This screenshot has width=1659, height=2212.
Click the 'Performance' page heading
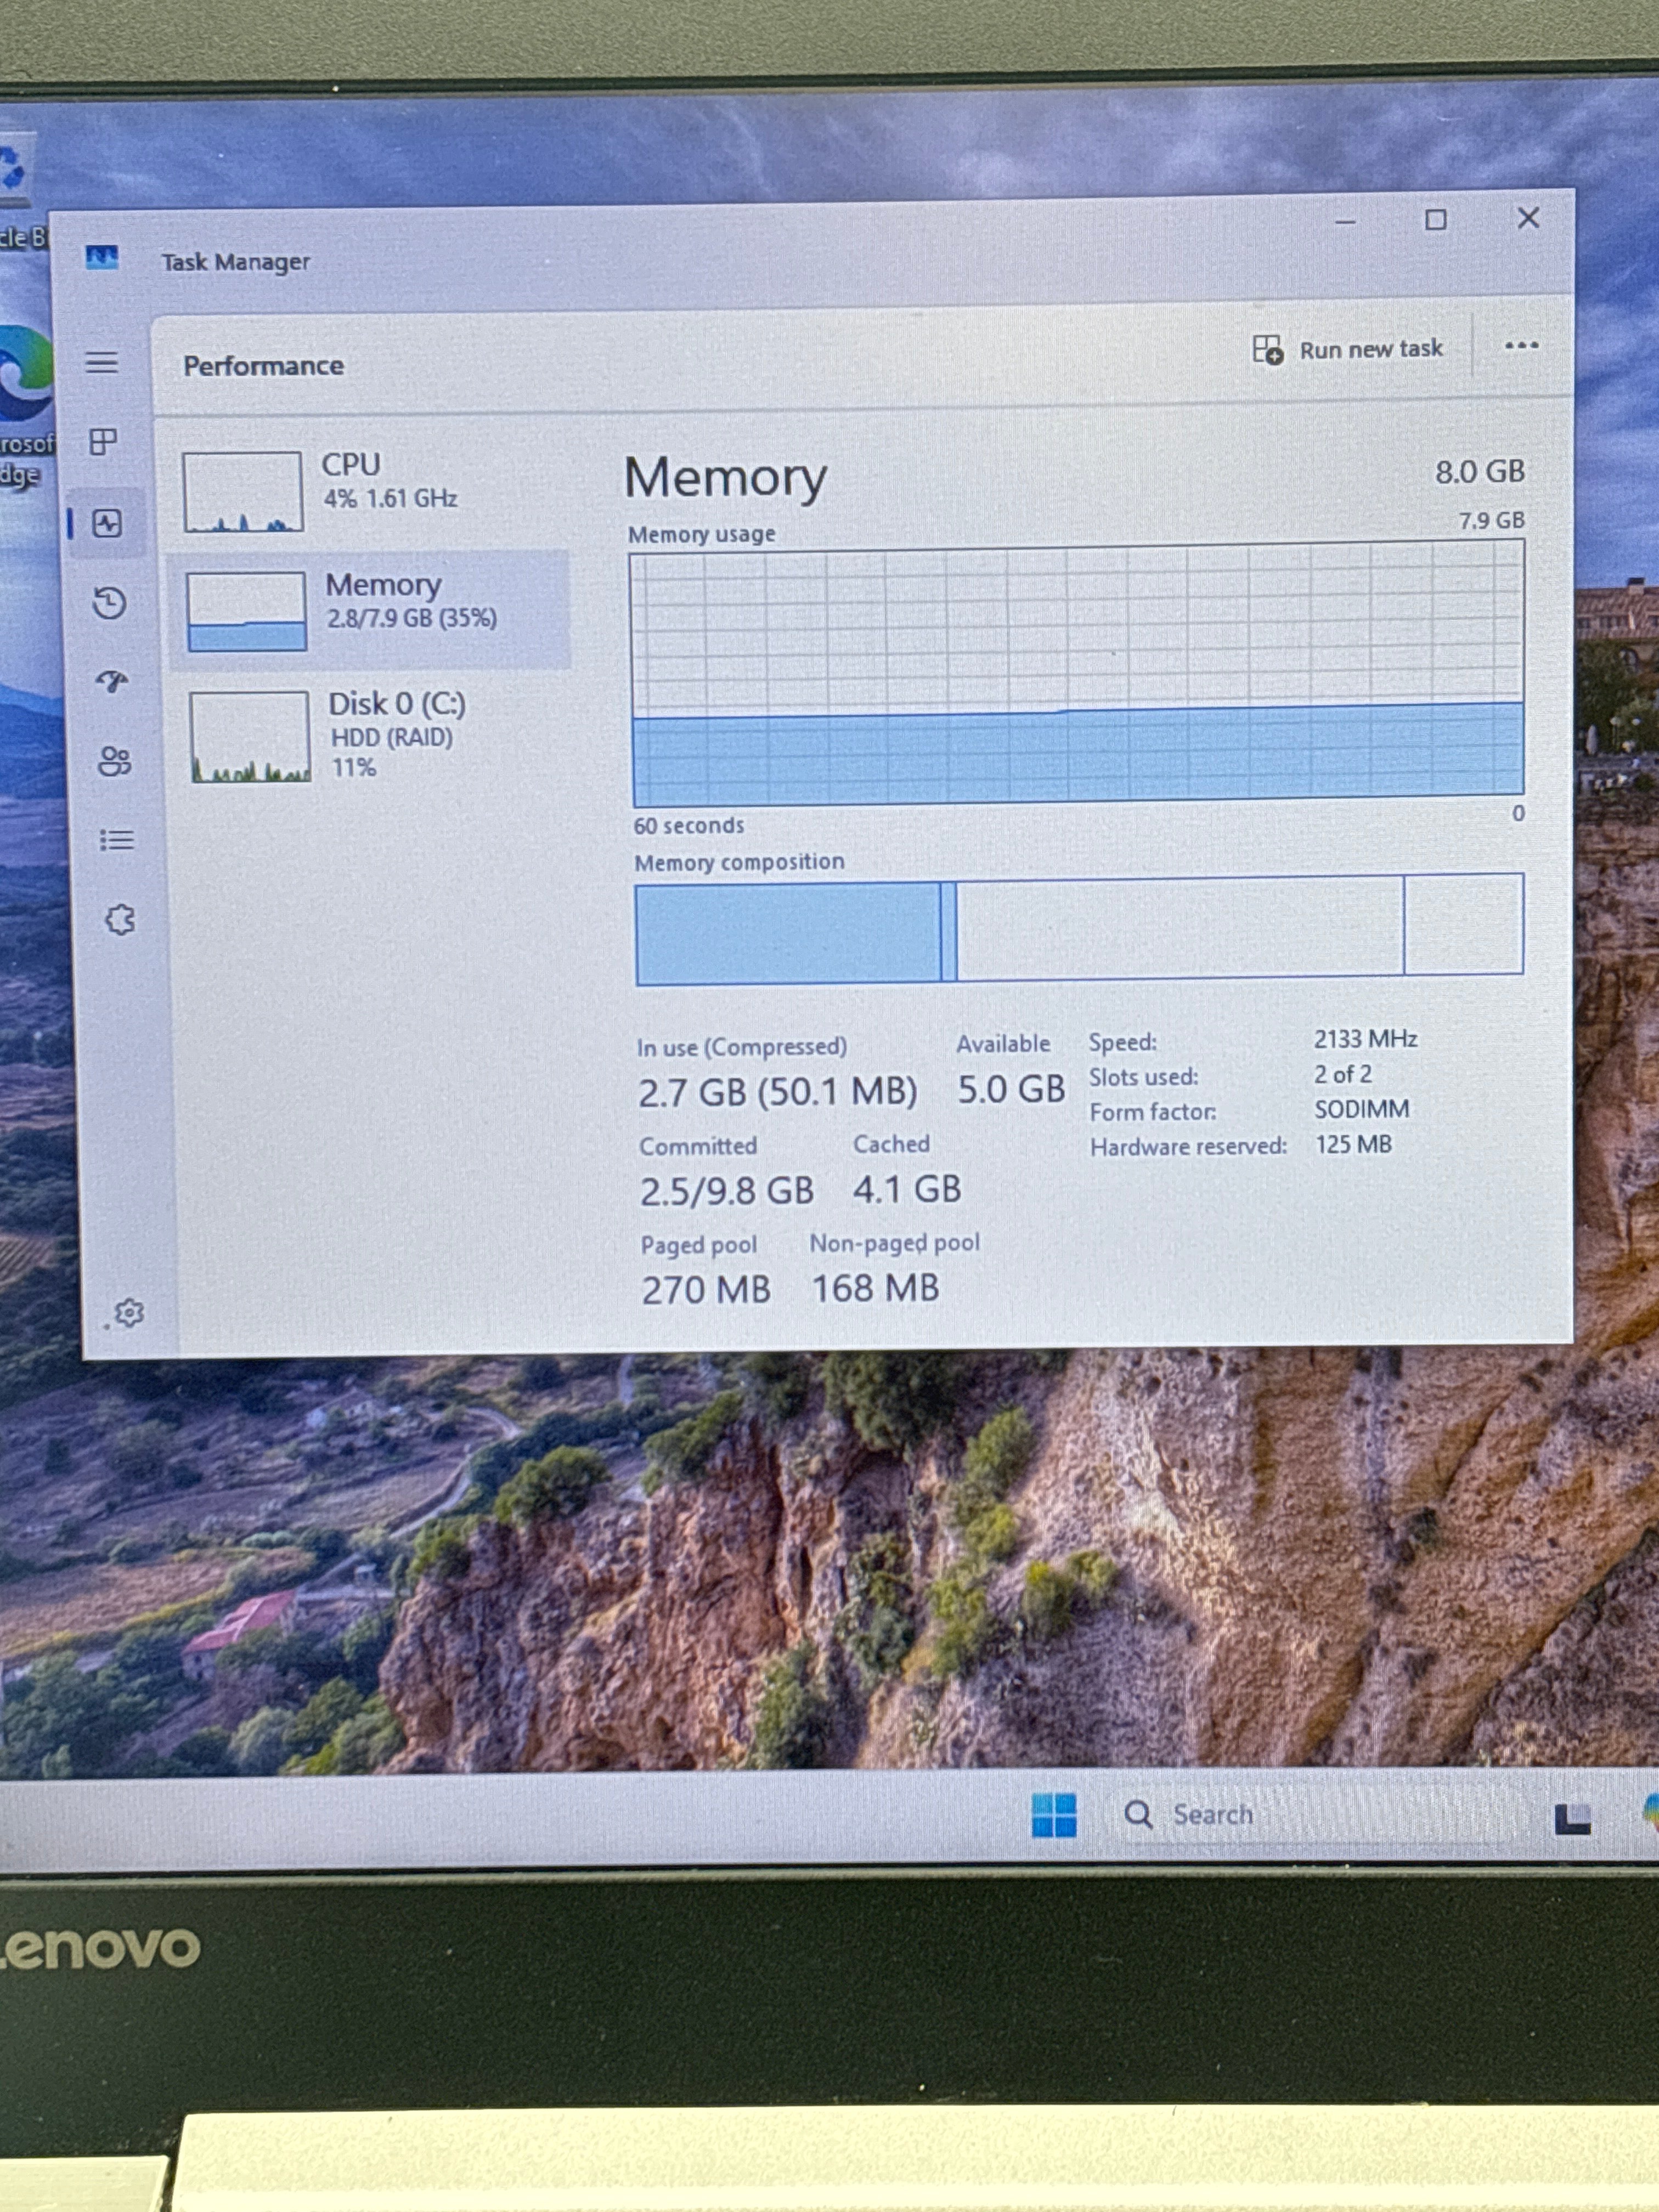click(x=263, y=366)
